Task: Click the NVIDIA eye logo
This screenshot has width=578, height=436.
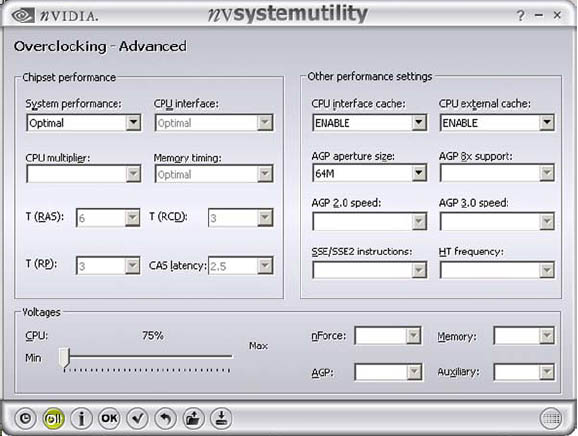Action: point(23,15)
